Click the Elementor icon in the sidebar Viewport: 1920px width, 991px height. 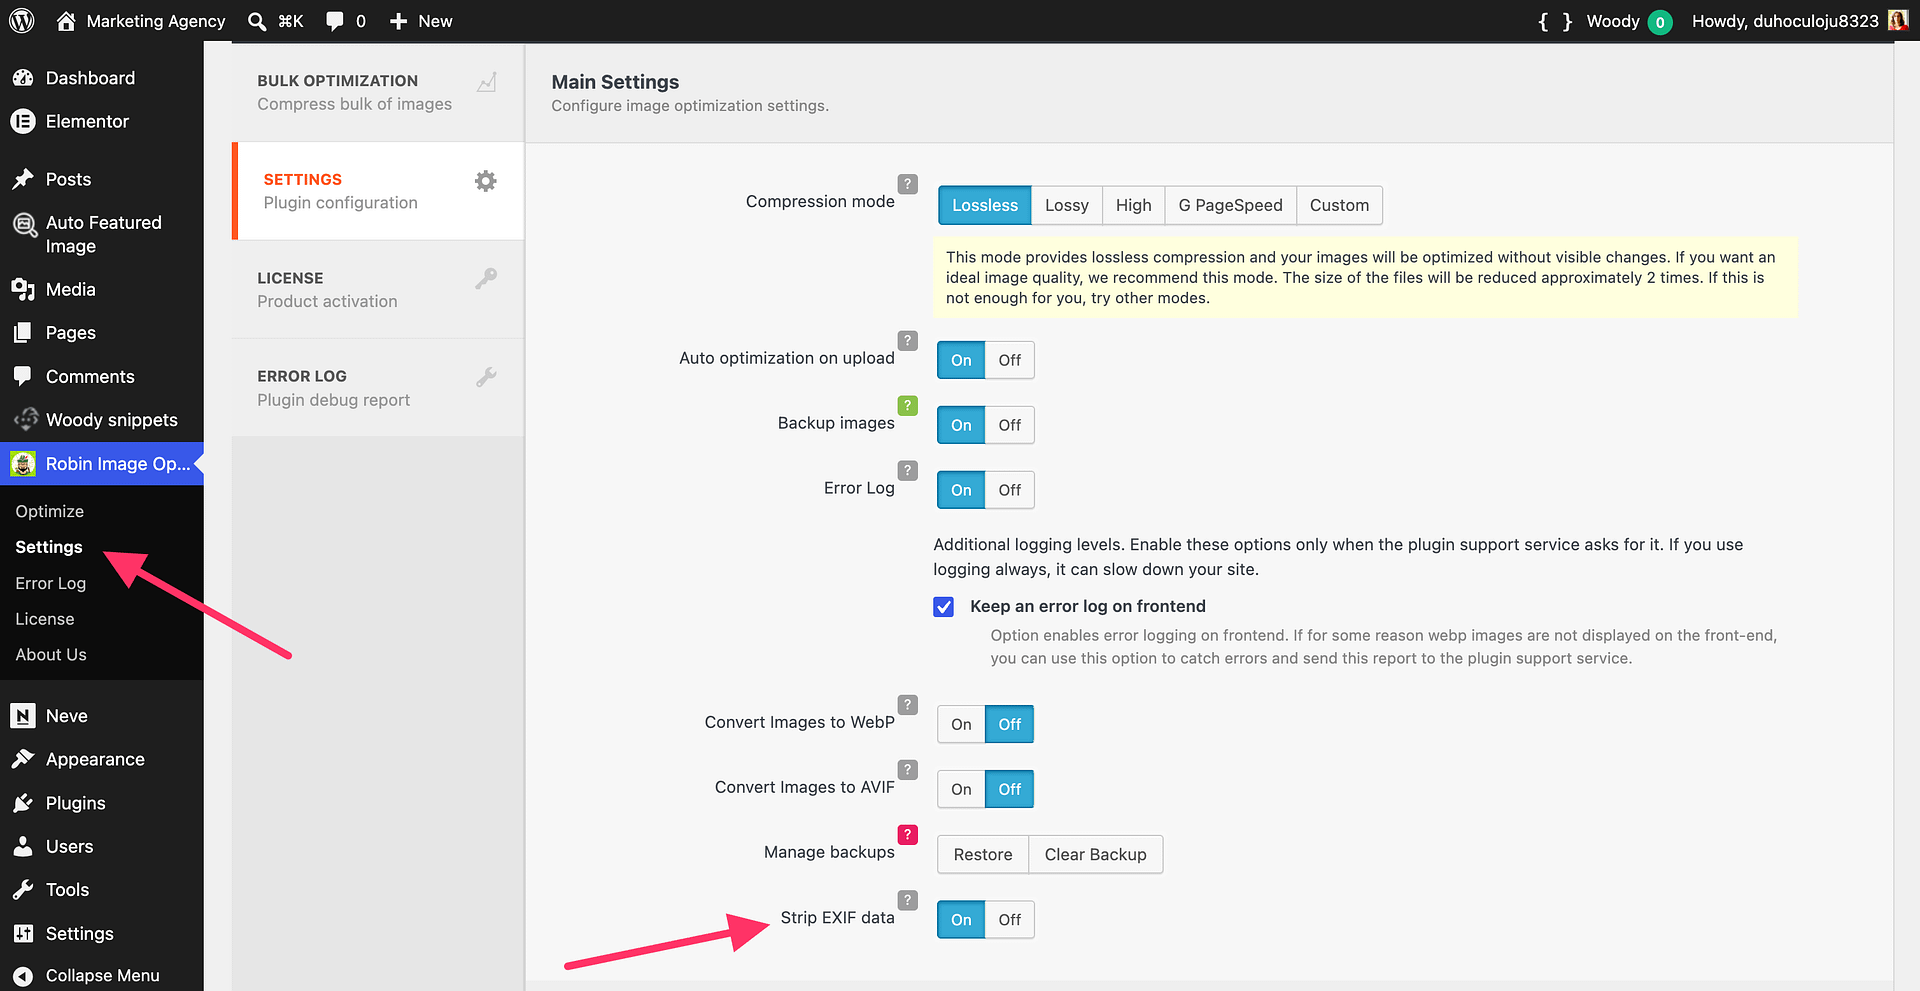coord(23,121)
